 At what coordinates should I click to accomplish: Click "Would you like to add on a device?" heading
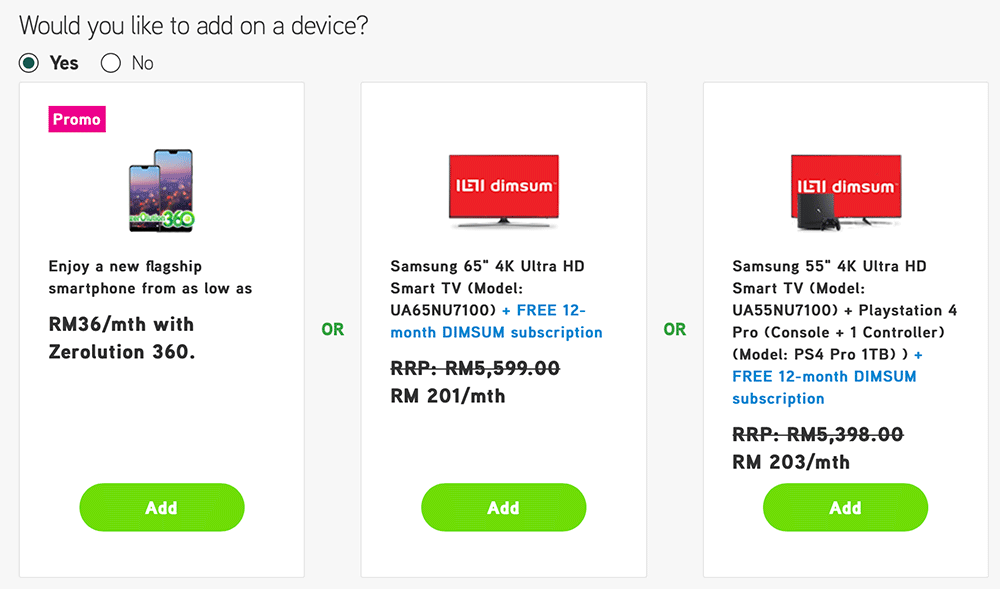coord(194,25)
